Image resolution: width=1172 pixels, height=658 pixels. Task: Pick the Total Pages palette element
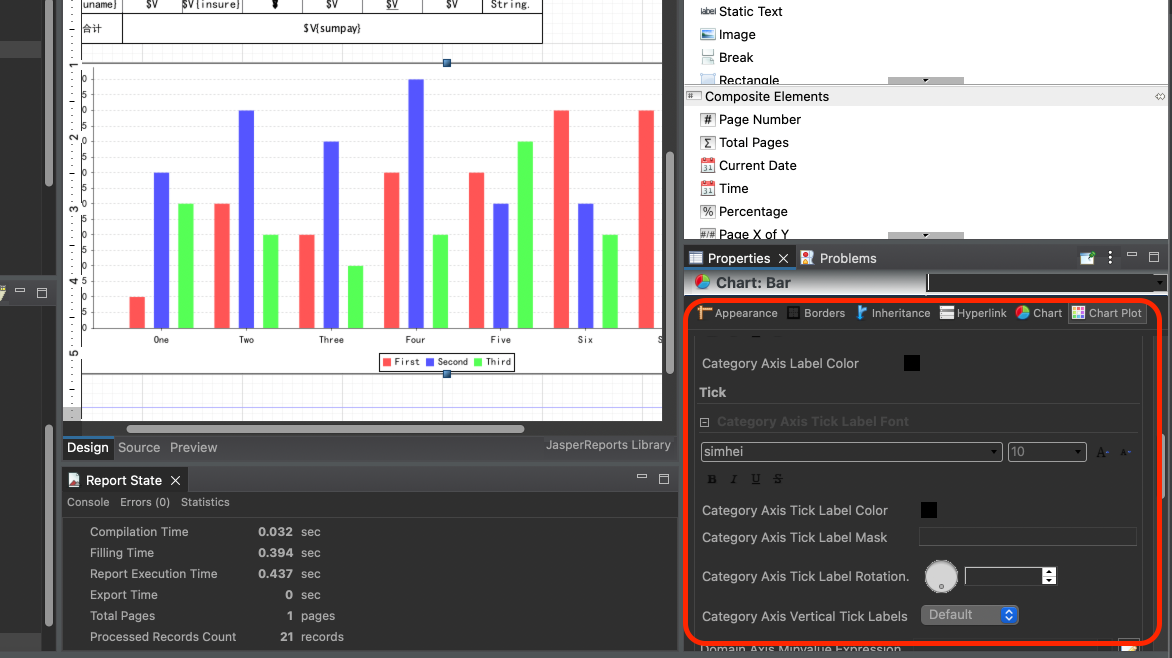point(753,143)
